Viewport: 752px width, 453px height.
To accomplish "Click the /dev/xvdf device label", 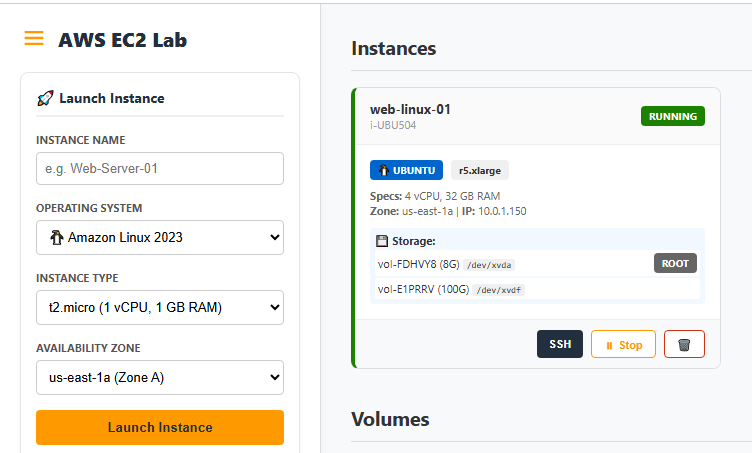I will coord(498,290).
